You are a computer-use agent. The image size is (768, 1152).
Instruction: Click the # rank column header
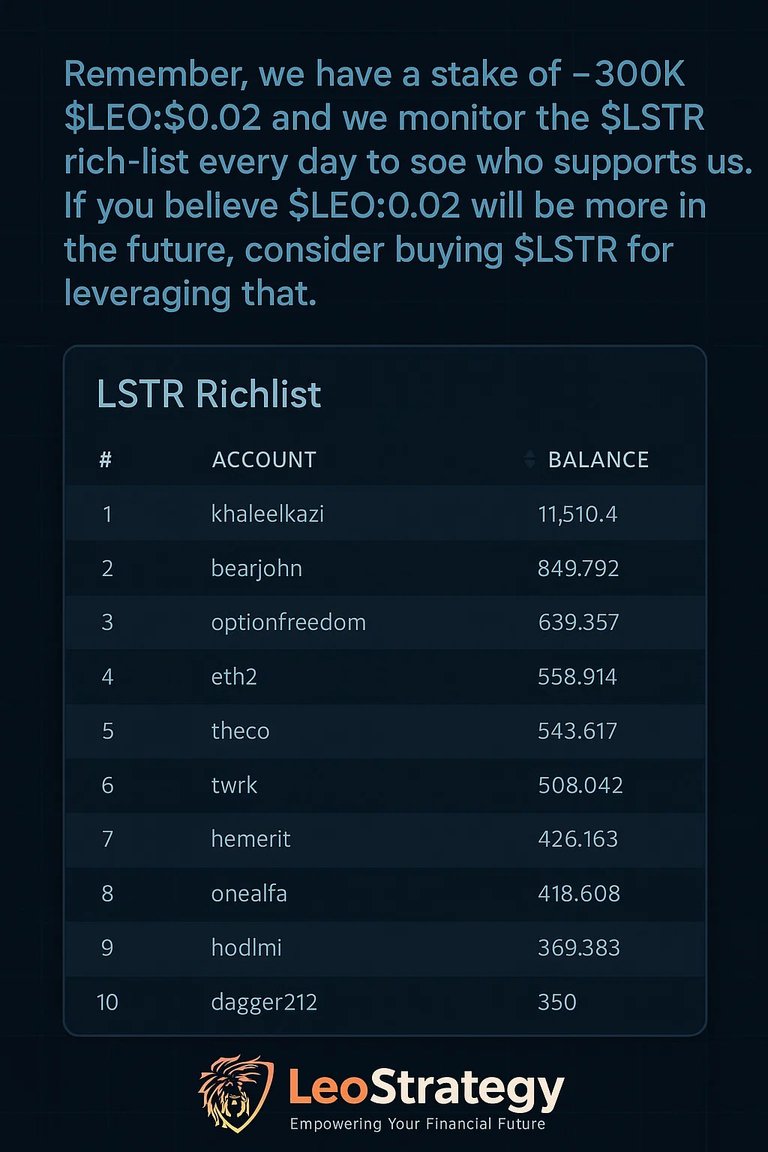(x=106, y=460)
